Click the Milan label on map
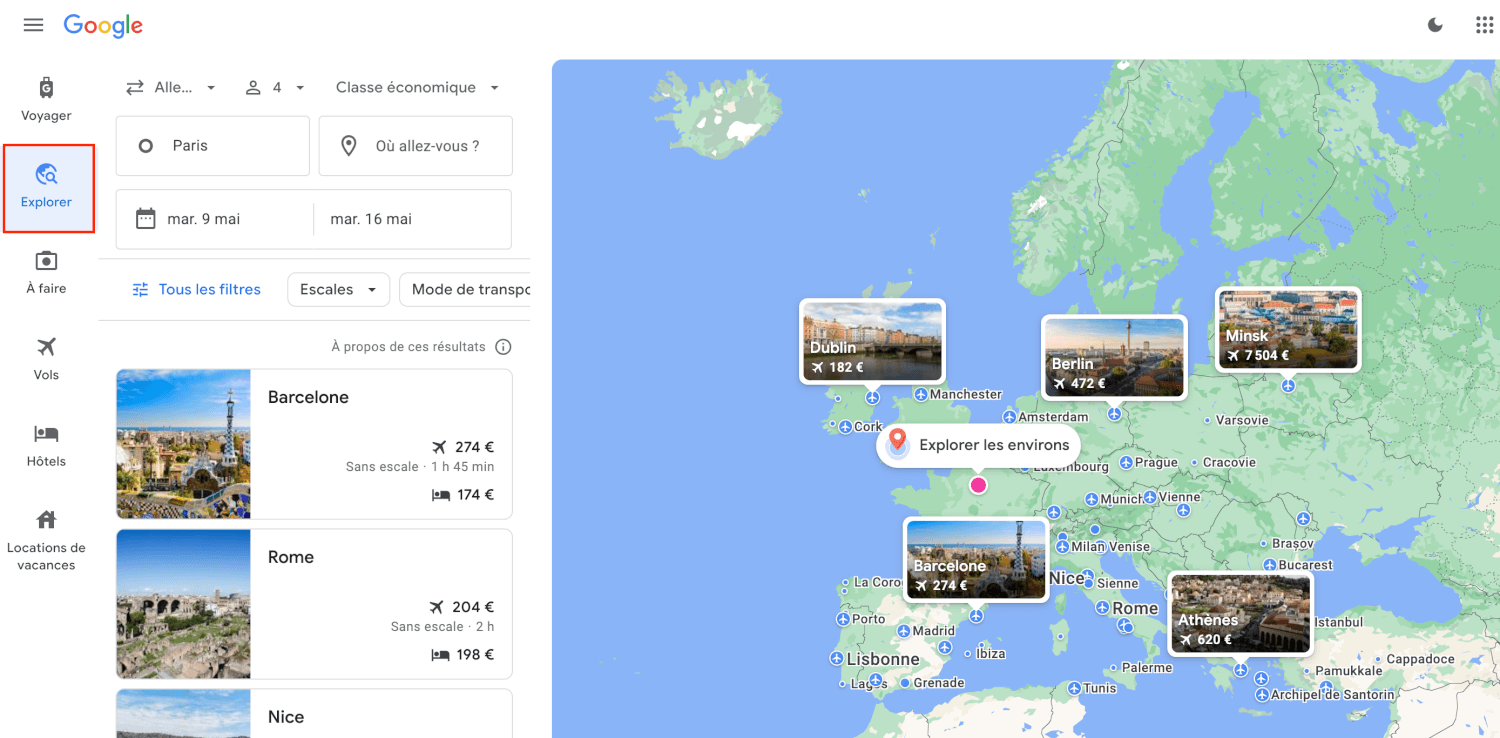Image resolution: width=1500 pixels, height=738 pixels. click(1088, 547)
